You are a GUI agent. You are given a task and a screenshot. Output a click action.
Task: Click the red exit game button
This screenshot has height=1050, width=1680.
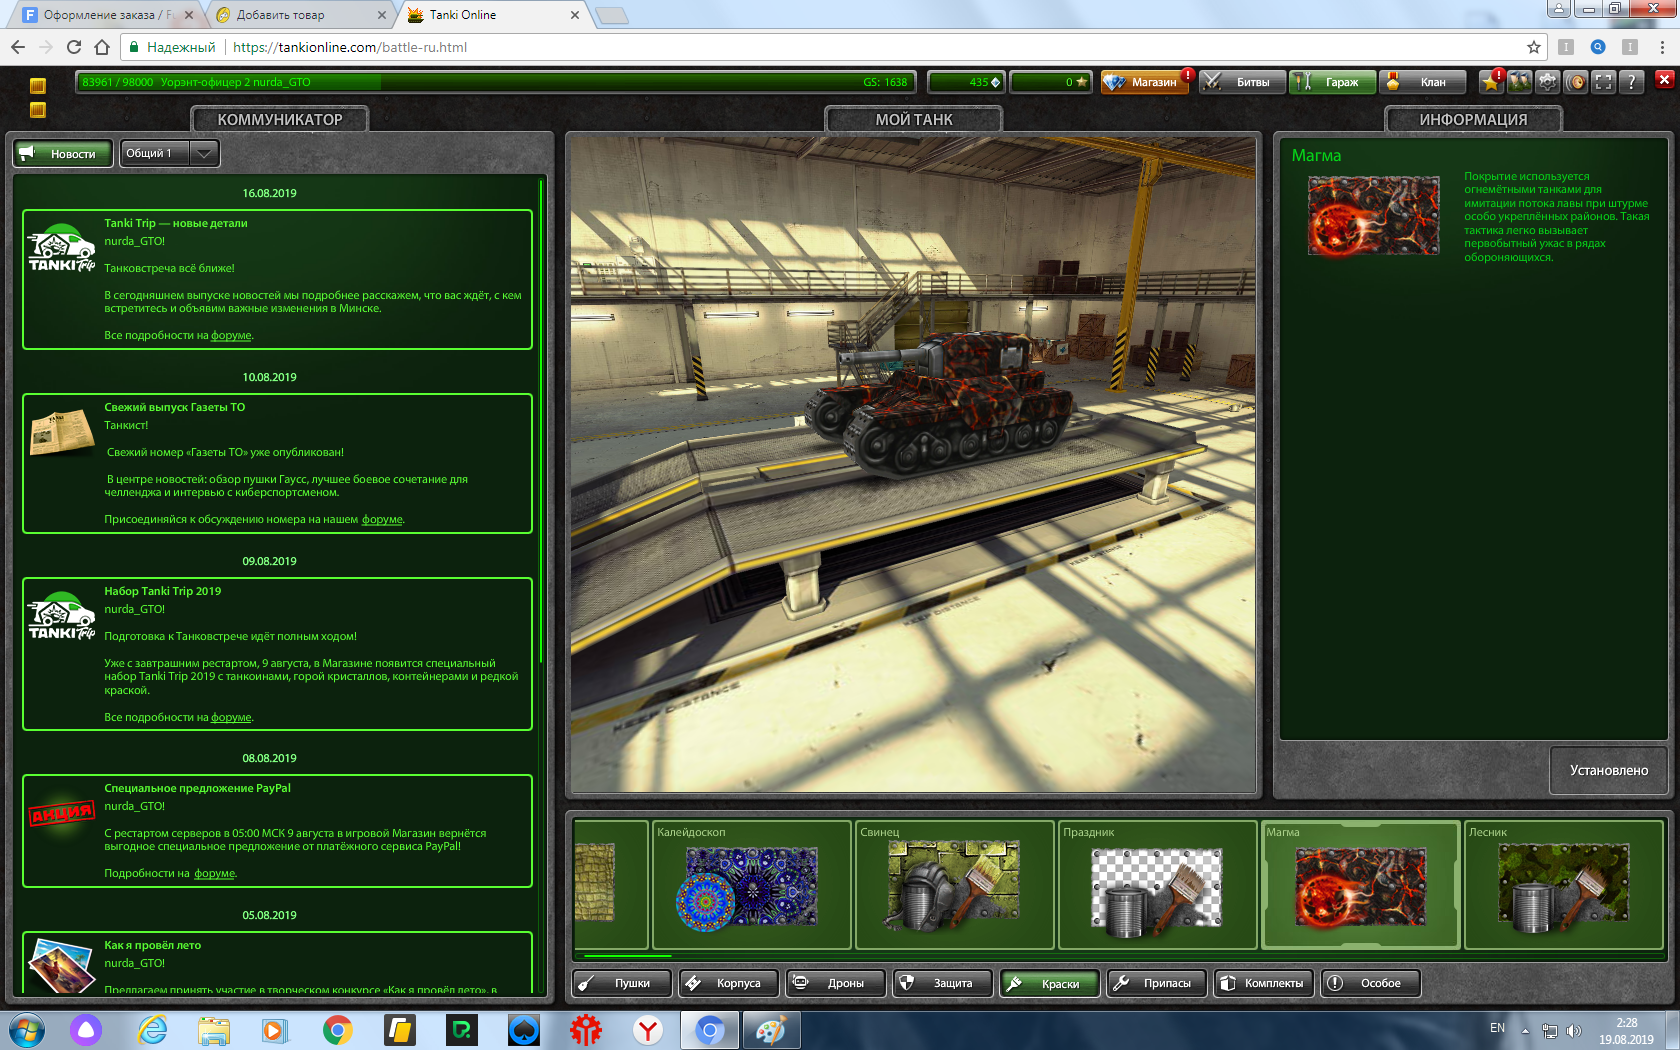click(1664, 79)
